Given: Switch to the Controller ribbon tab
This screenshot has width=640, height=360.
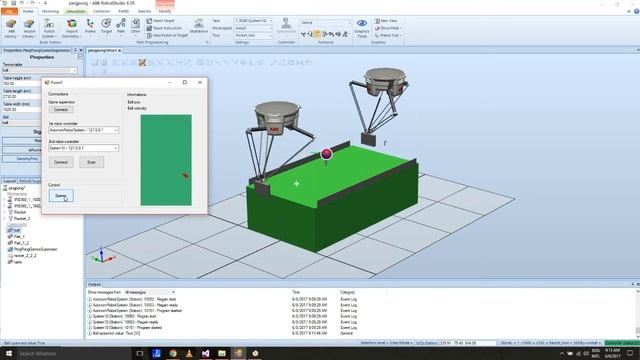Looking at the screenshot, I should click(x=101, y=11).
